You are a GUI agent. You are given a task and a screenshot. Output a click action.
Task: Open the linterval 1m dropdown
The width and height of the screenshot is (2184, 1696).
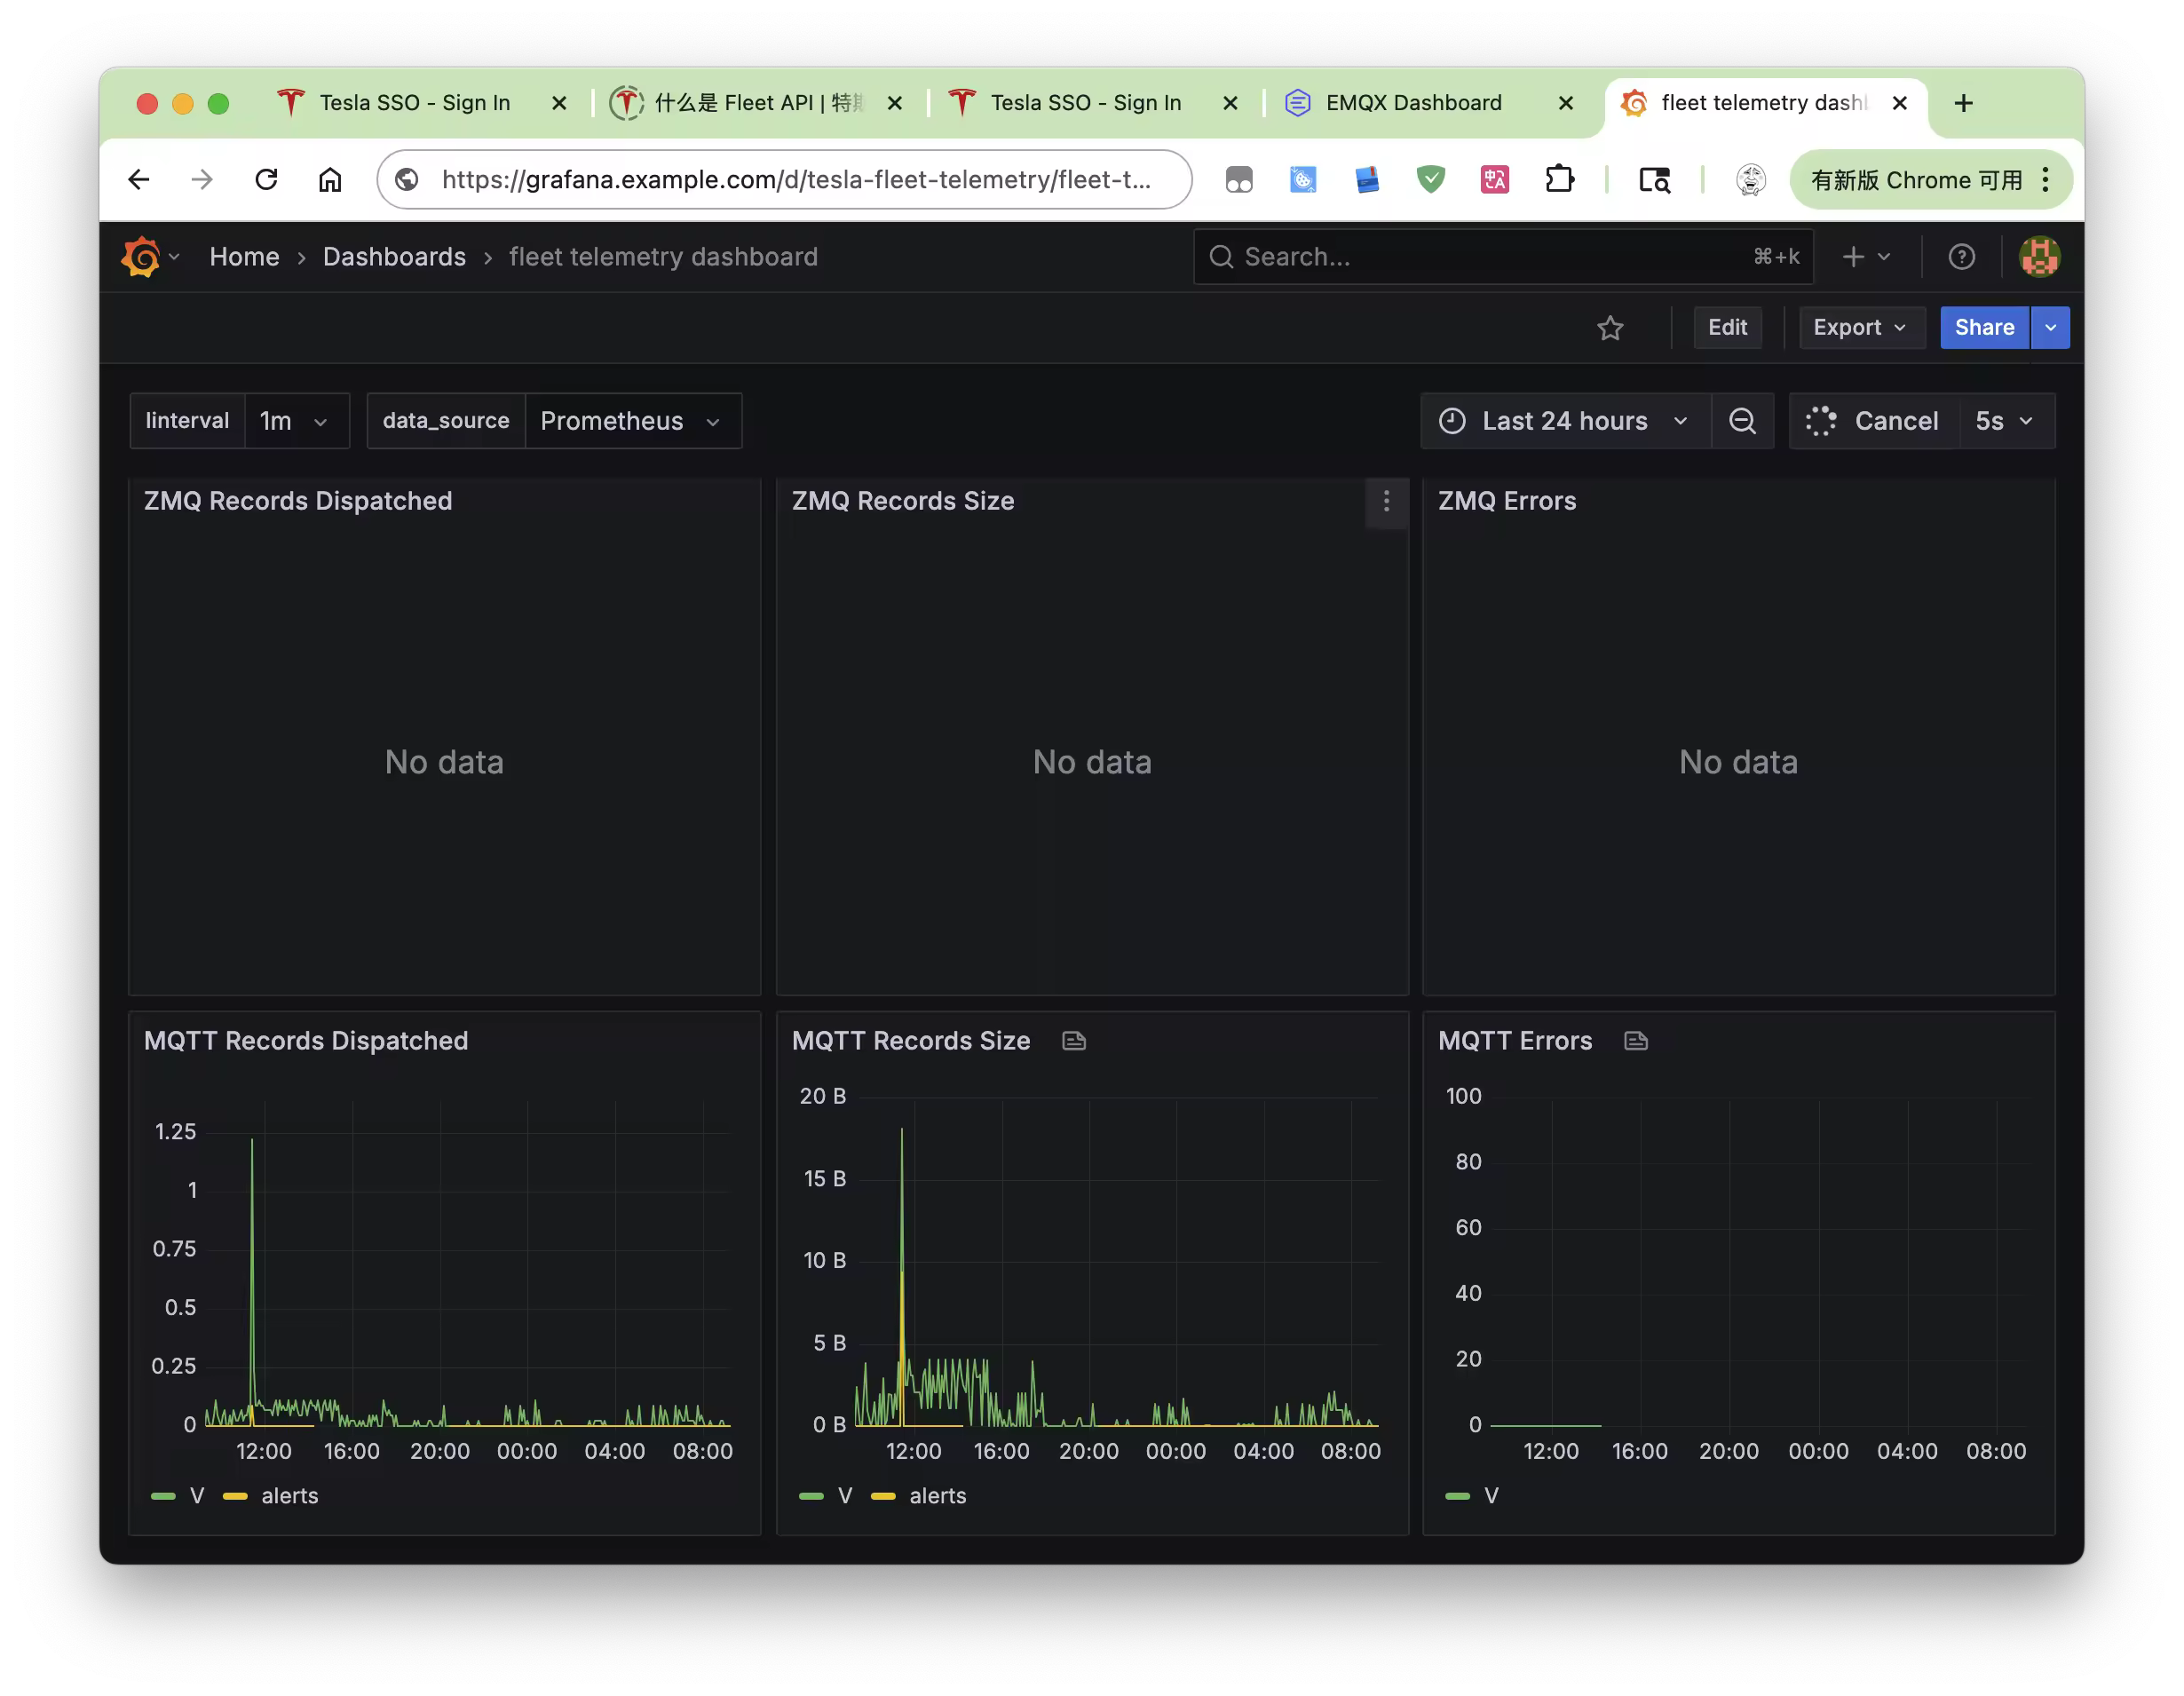[296, 421]
